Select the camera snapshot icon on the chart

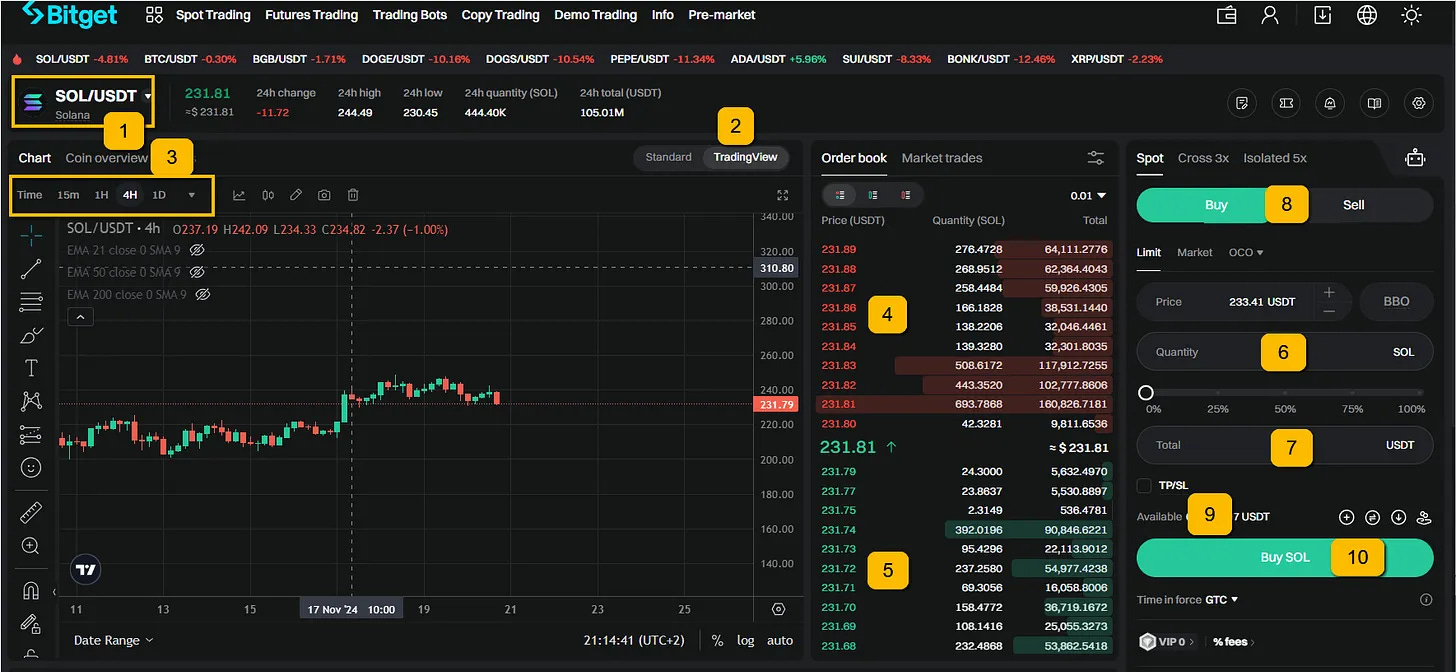pos(324,194)
